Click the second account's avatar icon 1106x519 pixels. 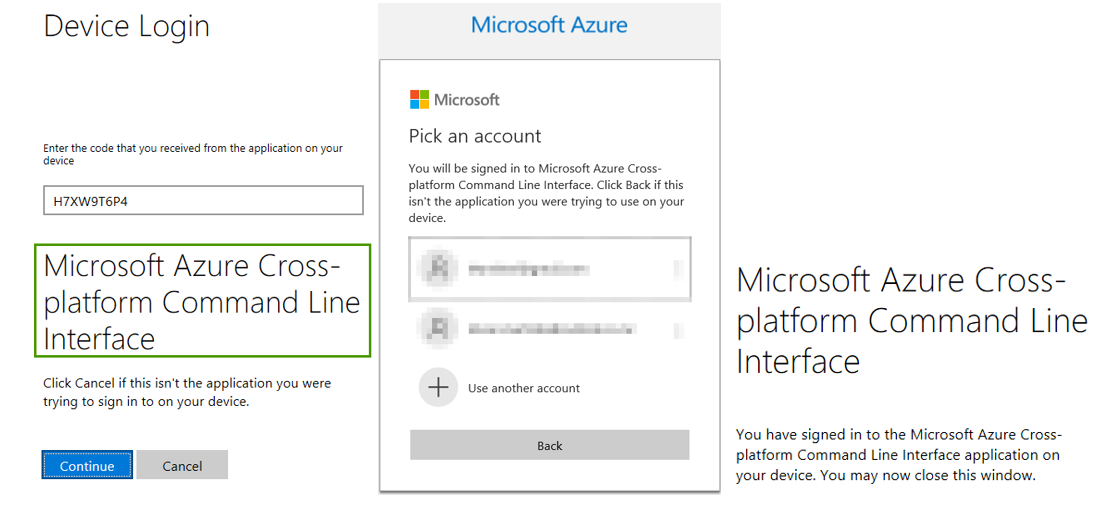(438, 327)
